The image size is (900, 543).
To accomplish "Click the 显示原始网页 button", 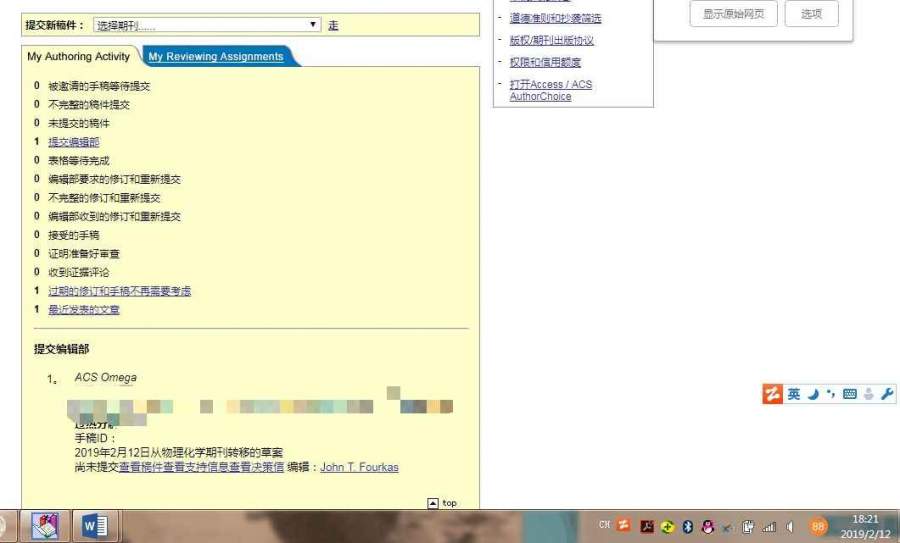I will coord(734,13).
